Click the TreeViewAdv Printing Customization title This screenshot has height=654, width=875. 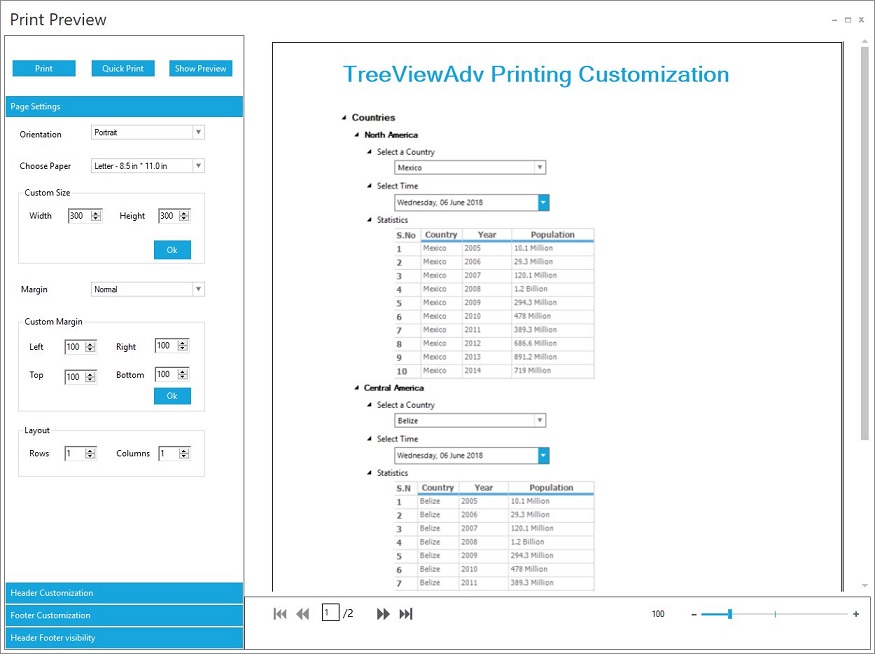tap(536, 75)
